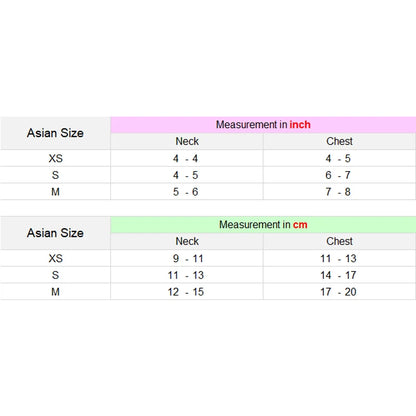Click the neck value 9 - 11 cell
Viewport: 416px width, 416px height.
pos(187,258)
